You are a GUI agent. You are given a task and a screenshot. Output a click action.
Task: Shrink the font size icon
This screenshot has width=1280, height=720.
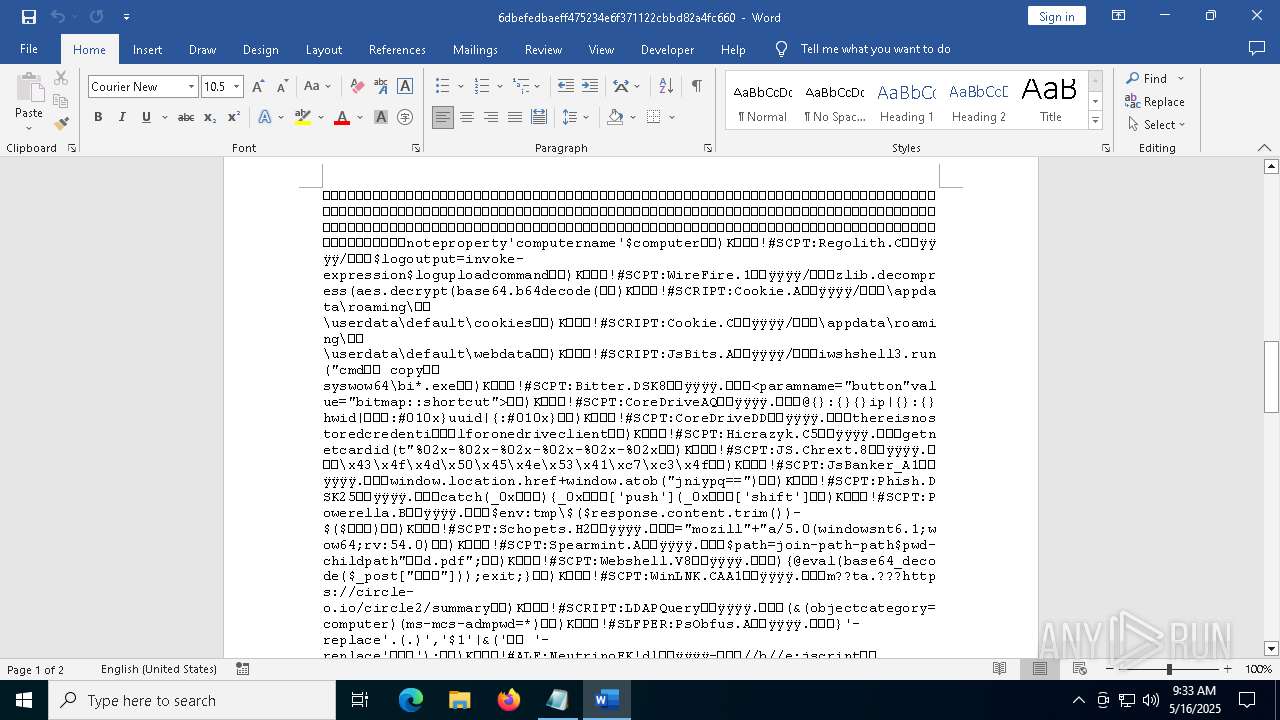(282, 87)
